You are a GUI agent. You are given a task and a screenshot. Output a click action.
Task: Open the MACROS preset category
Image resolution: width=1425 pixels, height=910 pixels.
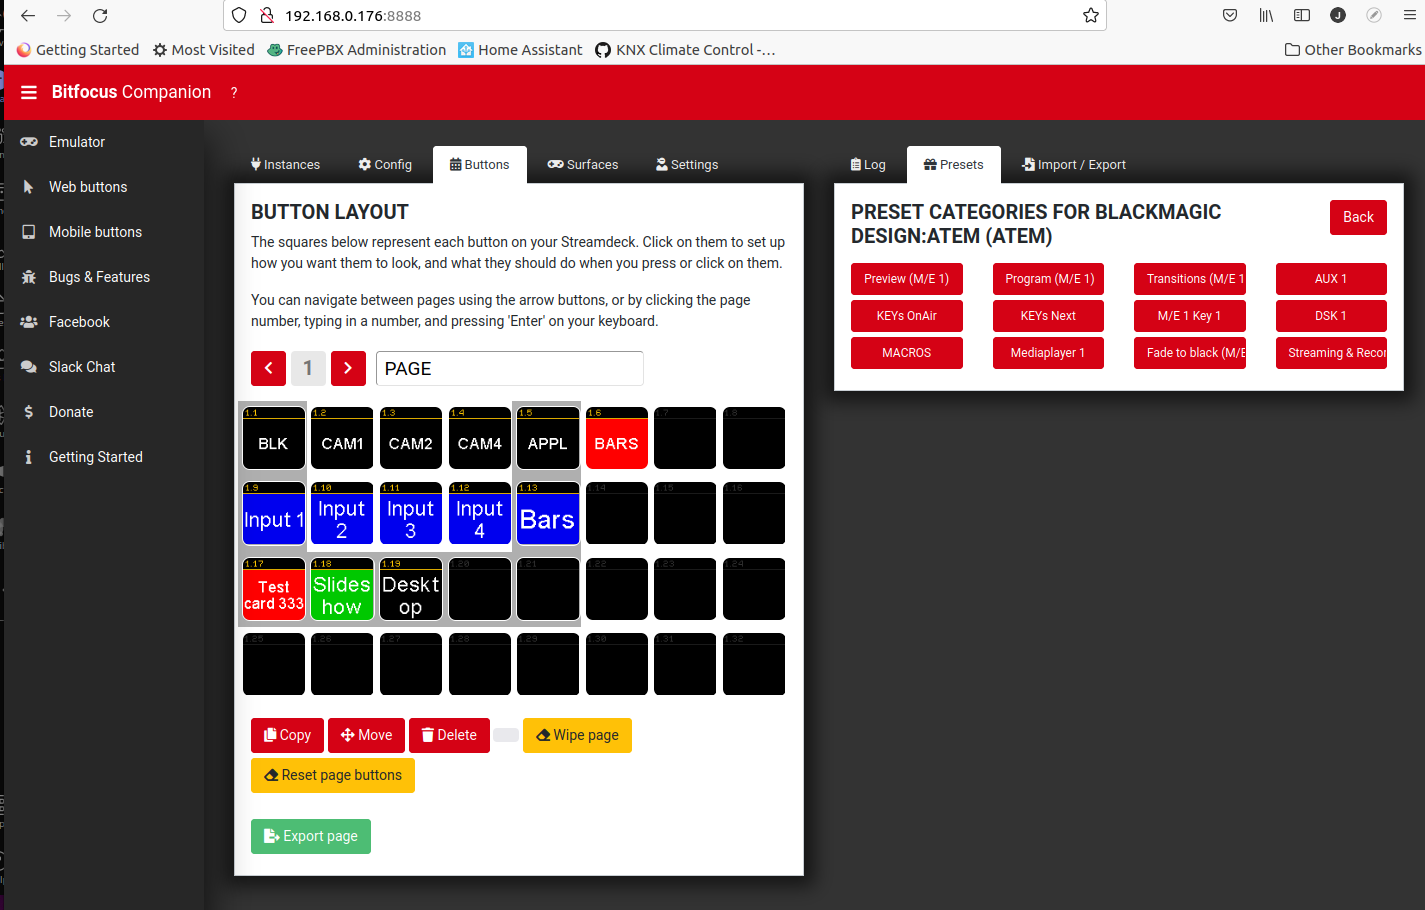pos(907,353)
